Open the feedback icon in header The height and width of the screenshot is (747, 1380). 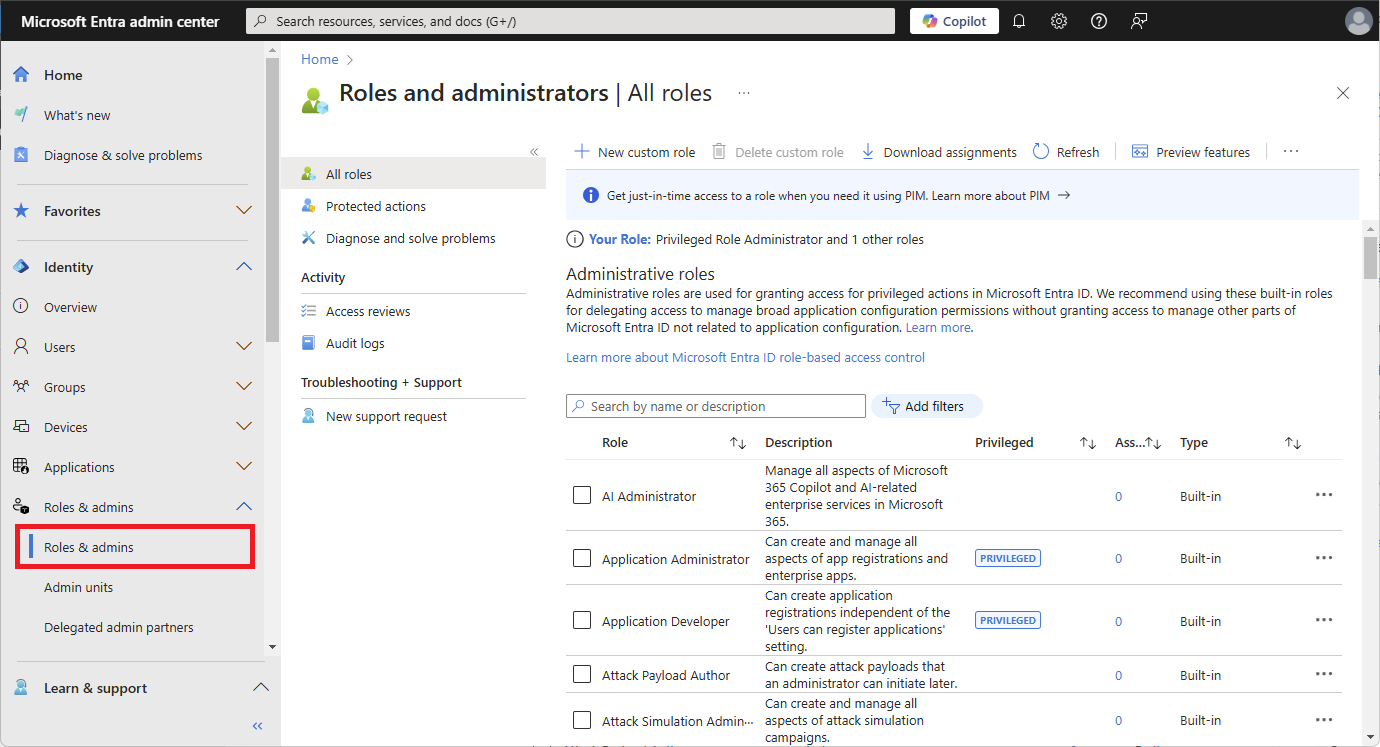[1138, 21]
